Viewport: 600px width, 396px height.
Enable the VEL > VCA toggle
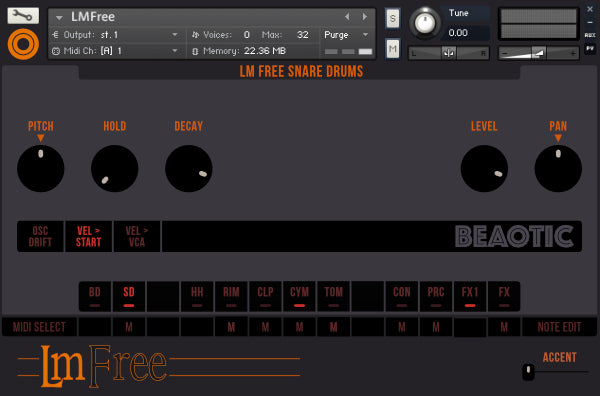pyautogui.click(x=137, y=236)
